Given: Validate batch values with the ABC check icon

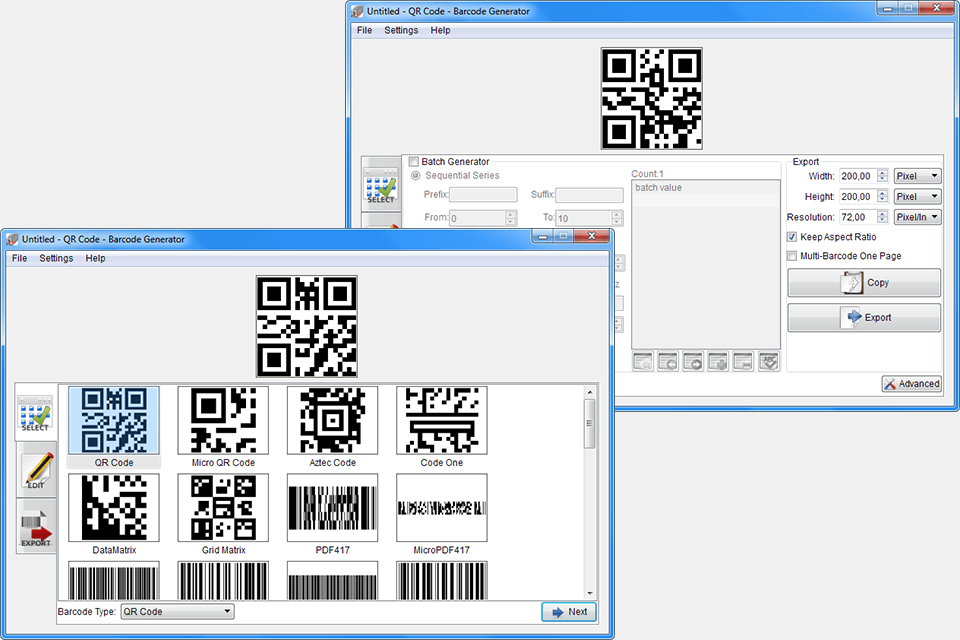Looking at the screenshot, I should click(x=768, y=361).
